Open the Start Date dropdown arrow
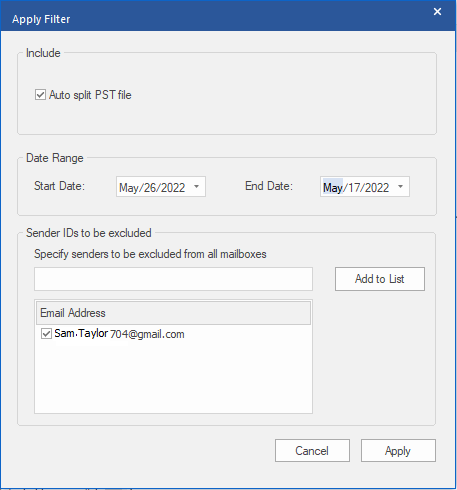The height and width of the screenshot is (490, 457). pyautogui.click(x=197, y=187)
